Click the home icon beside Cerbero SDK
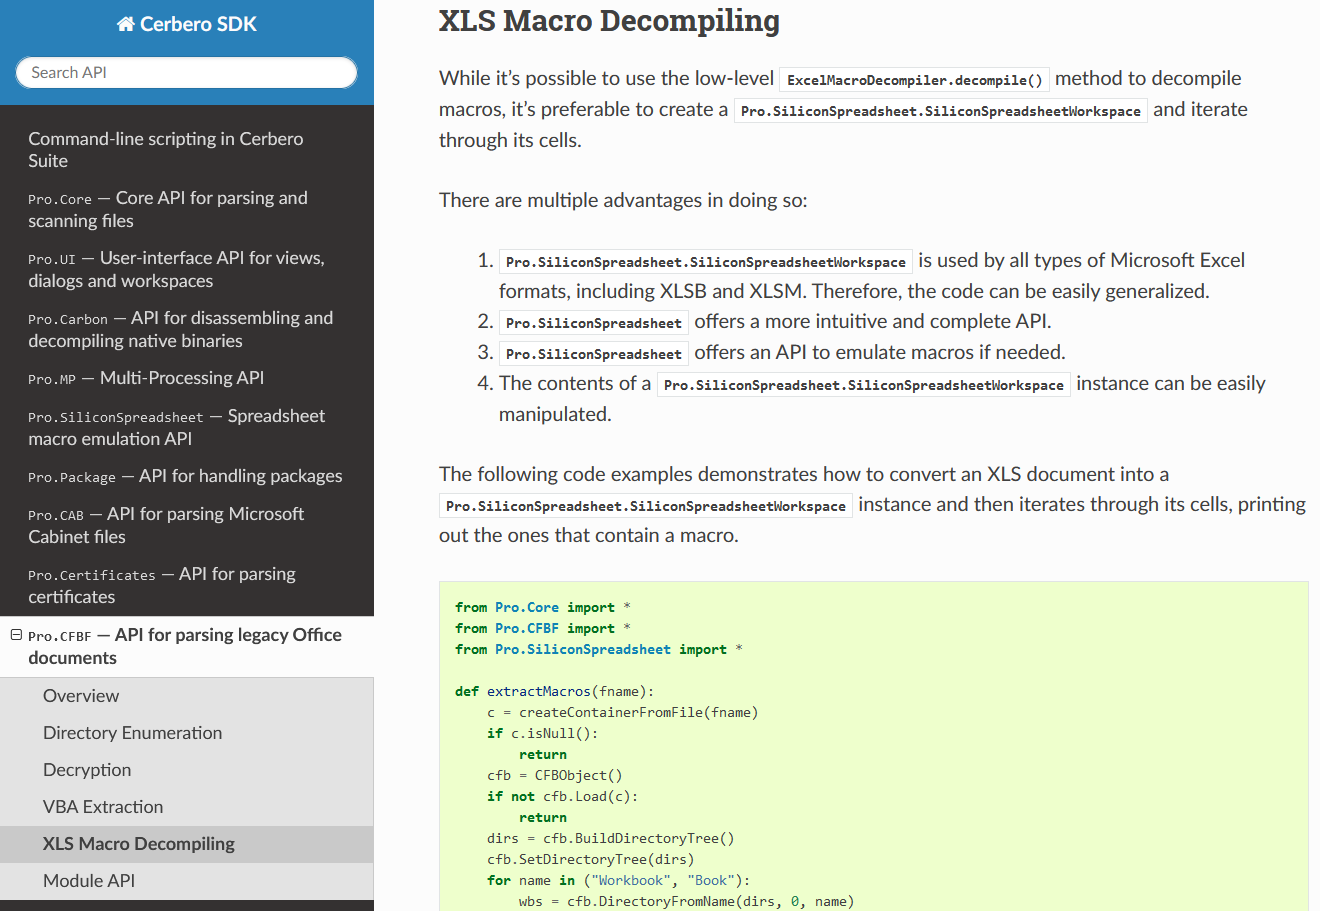Screen dimensions: 1320x911 pyautogui.click(x=126, y=24)
